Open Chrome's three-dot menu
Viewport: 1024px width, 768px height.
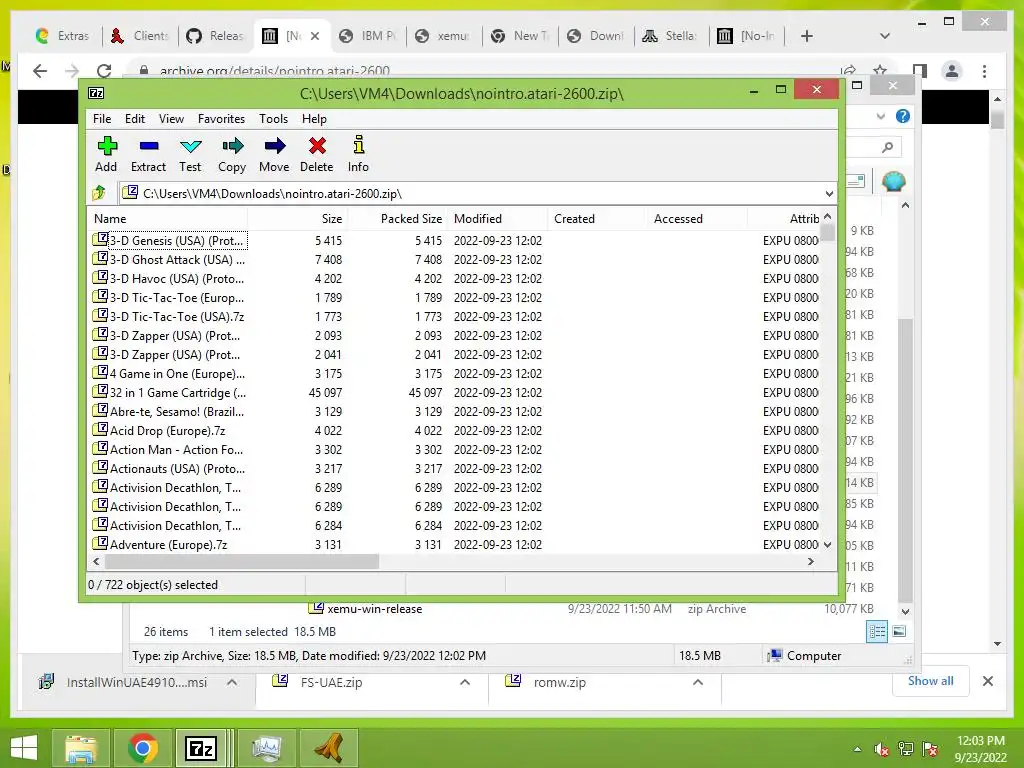(x=984, y=71)
